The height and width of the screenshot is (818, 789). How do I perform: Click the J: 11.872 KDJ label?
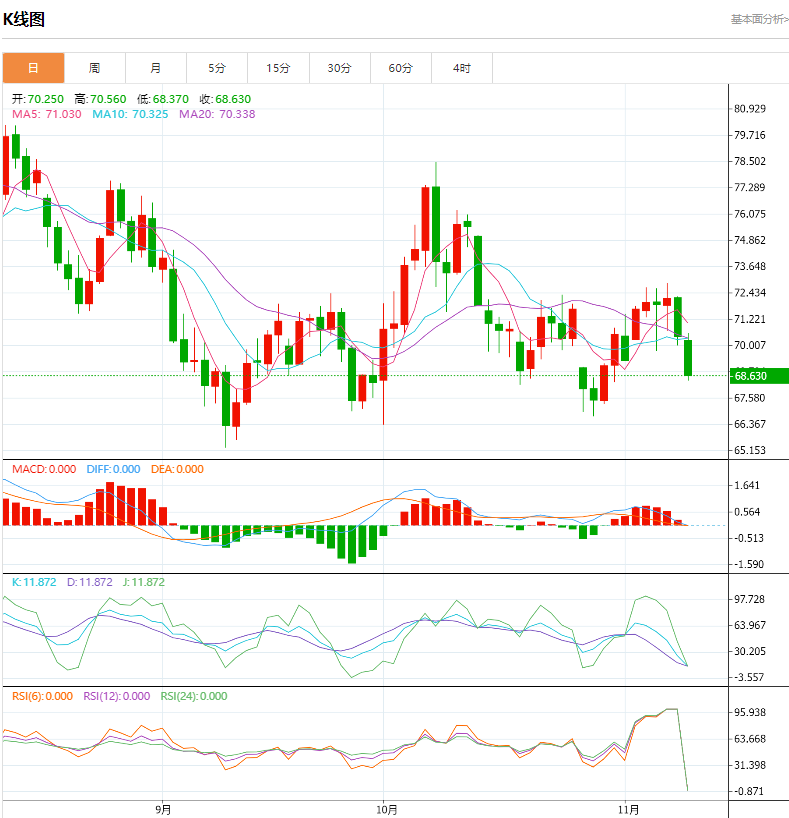[144, 582]
